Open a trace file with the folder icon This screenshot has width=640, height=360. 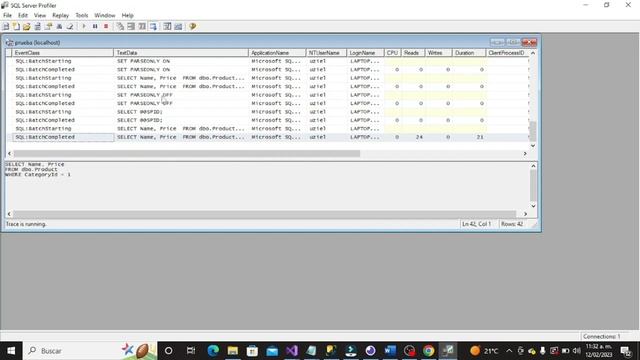coord(27,27)
